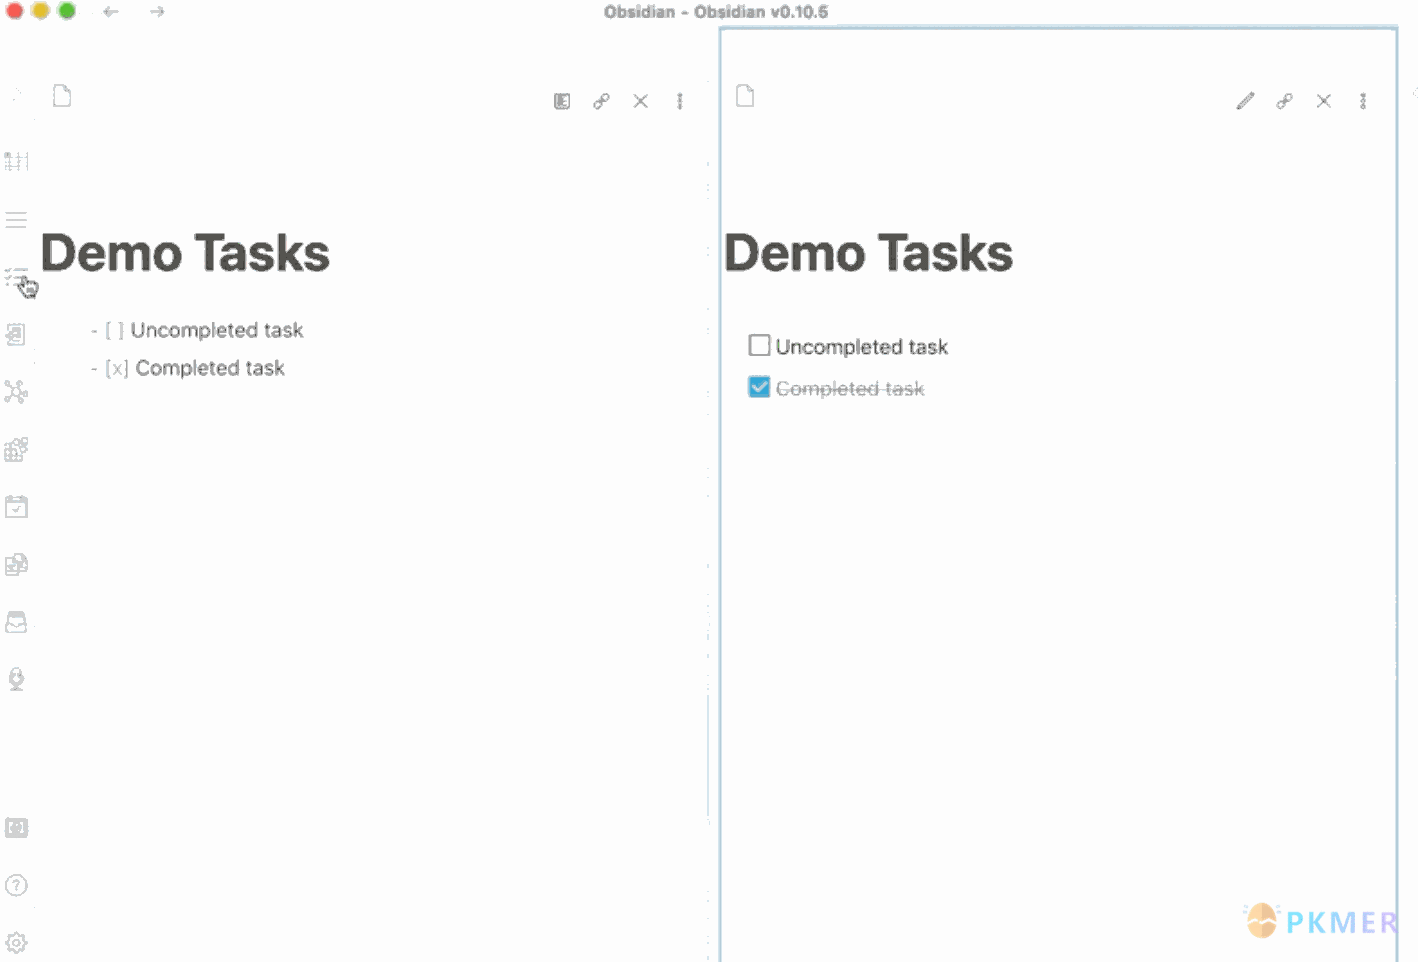1418x962 pixels.
Task: Click the inbox tray icon in the ribbon
Action: [x=16, y=622]
